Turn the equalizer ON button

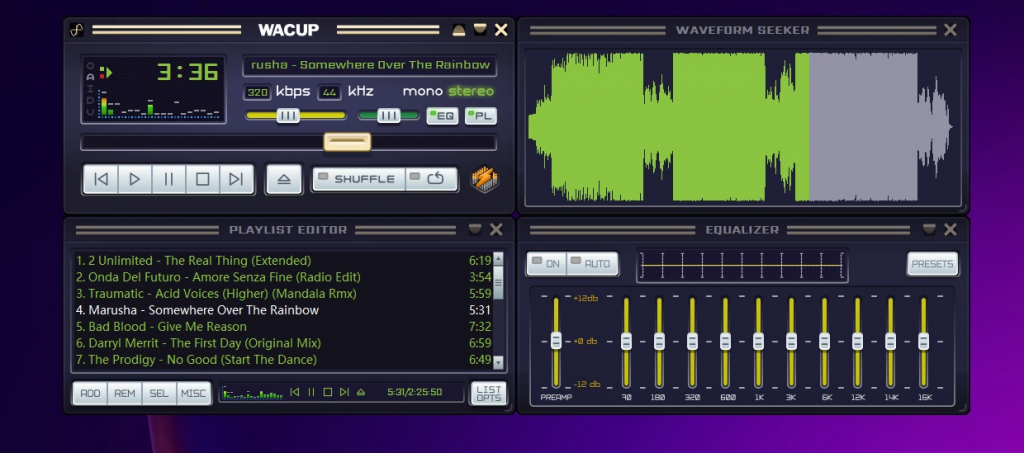click(547, 264)
